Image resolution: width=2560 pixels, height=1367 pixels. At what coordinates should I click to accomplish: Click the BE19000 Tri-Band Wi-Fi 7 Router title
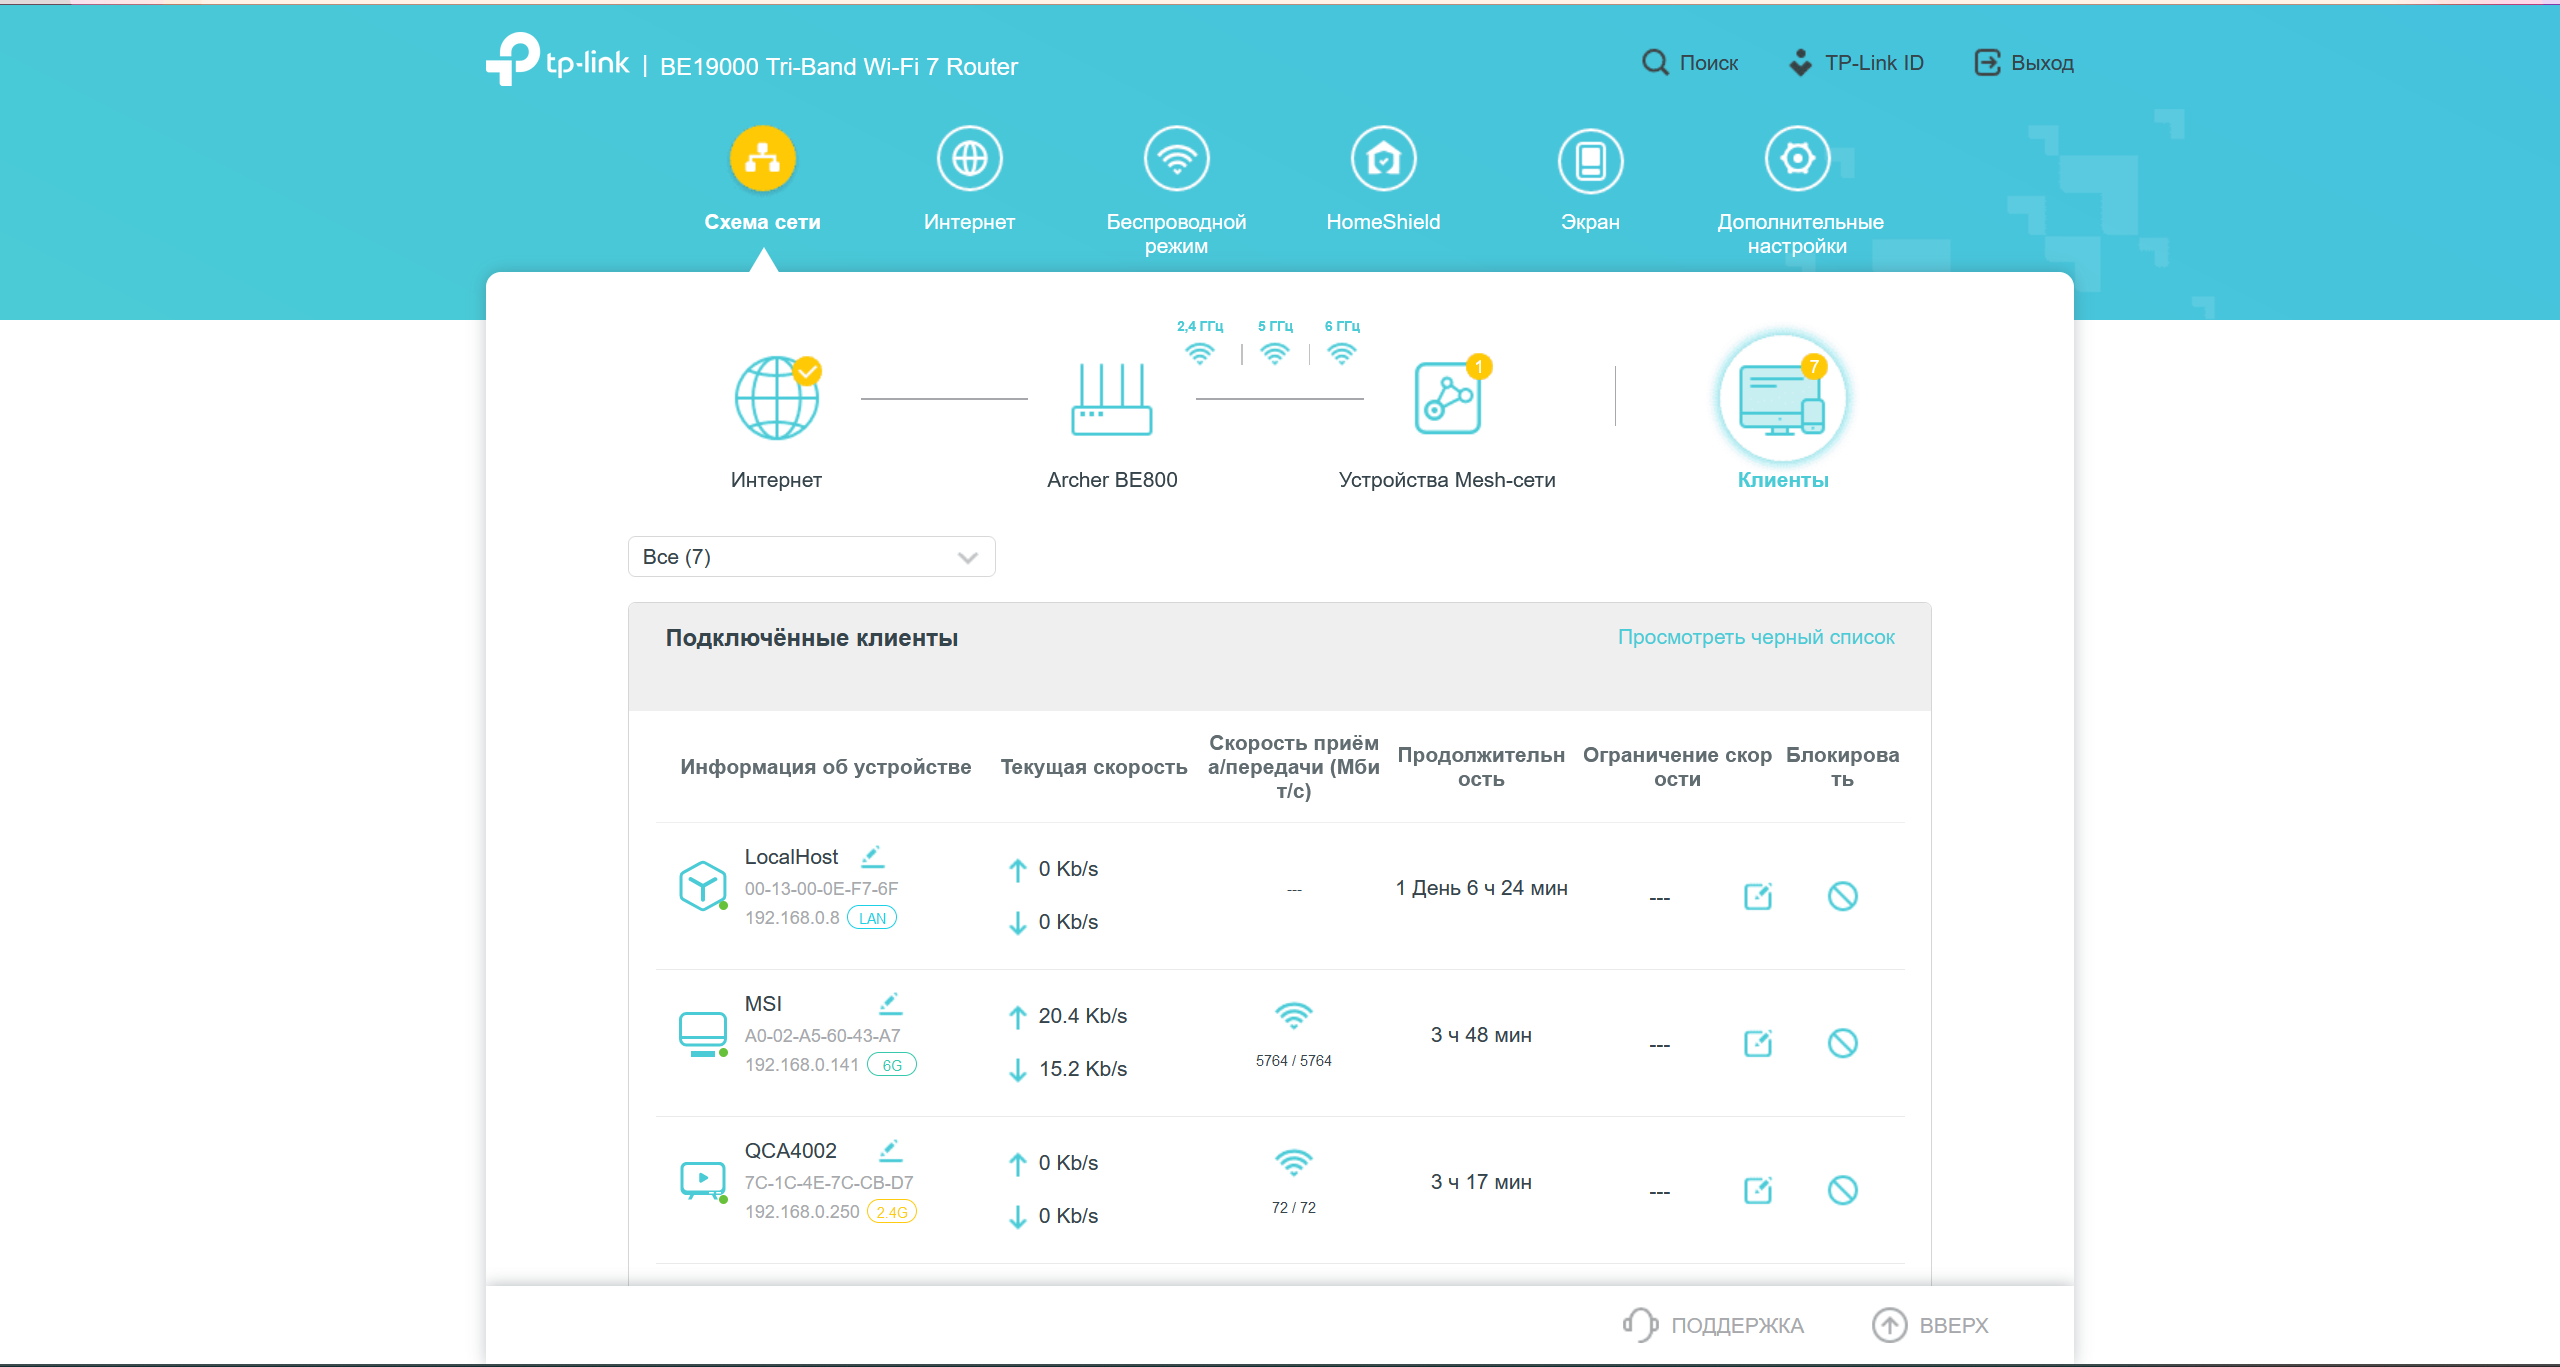point(839,67)
